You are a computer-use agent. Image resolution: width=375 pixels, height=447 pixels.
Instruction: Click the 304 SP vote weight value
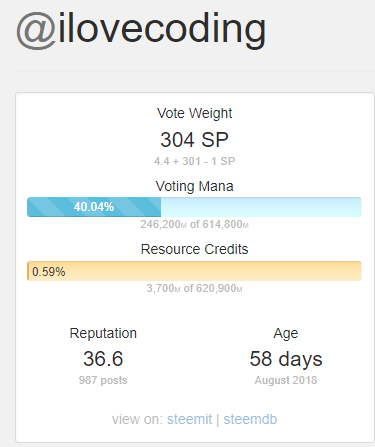(x=194, y=140)
